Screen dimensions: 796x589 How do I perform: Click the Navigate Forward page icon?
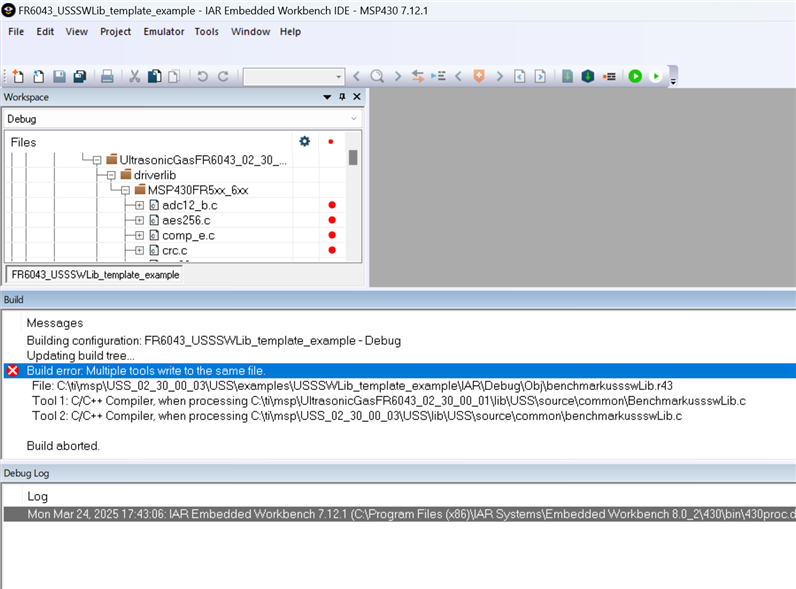[540, 76]
